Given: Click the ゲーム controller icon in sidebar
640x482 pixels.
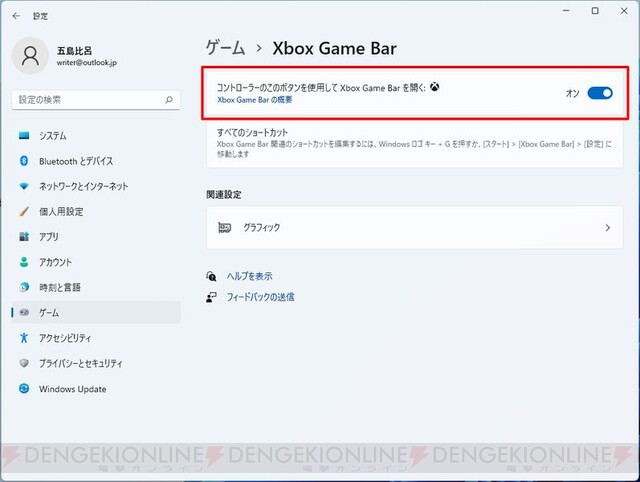Looking at the screenshot, I should (x=24, y=313).
